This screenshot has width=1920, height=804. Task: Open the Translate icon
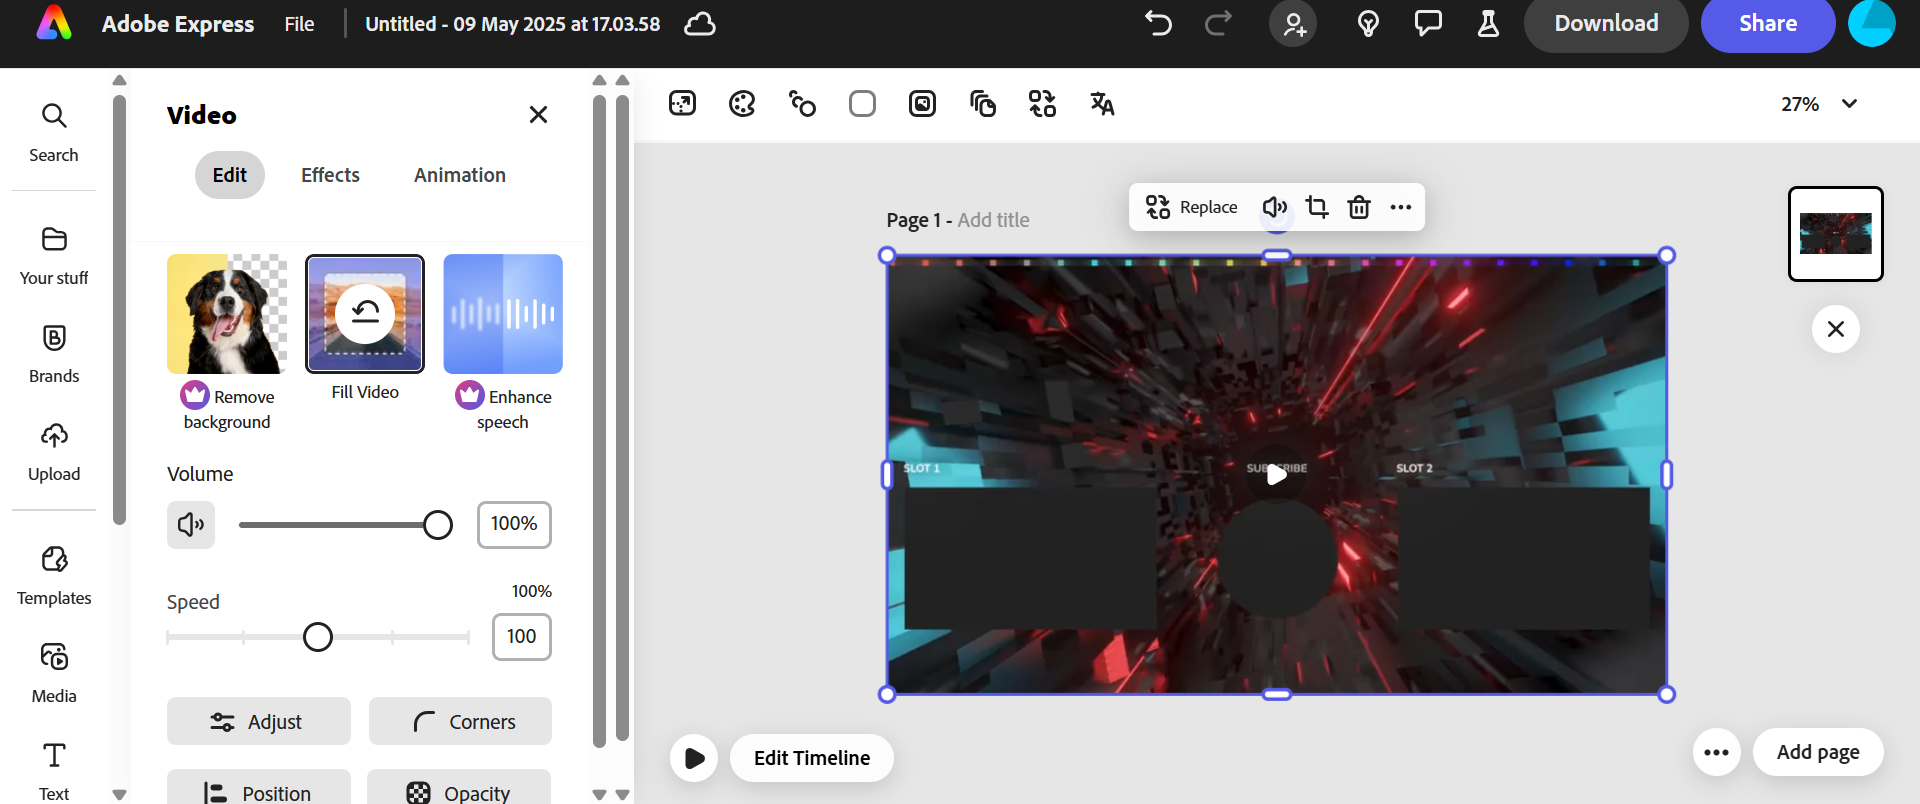click(1102, 103)
